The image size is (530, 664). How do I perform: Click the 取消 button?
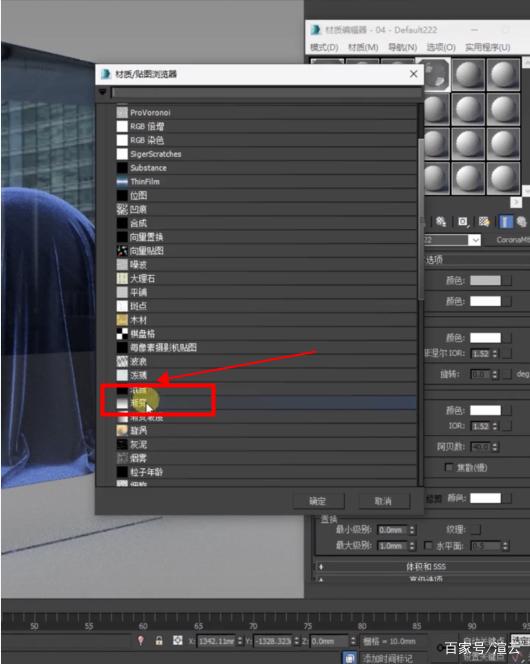click(x=384, y=501)
